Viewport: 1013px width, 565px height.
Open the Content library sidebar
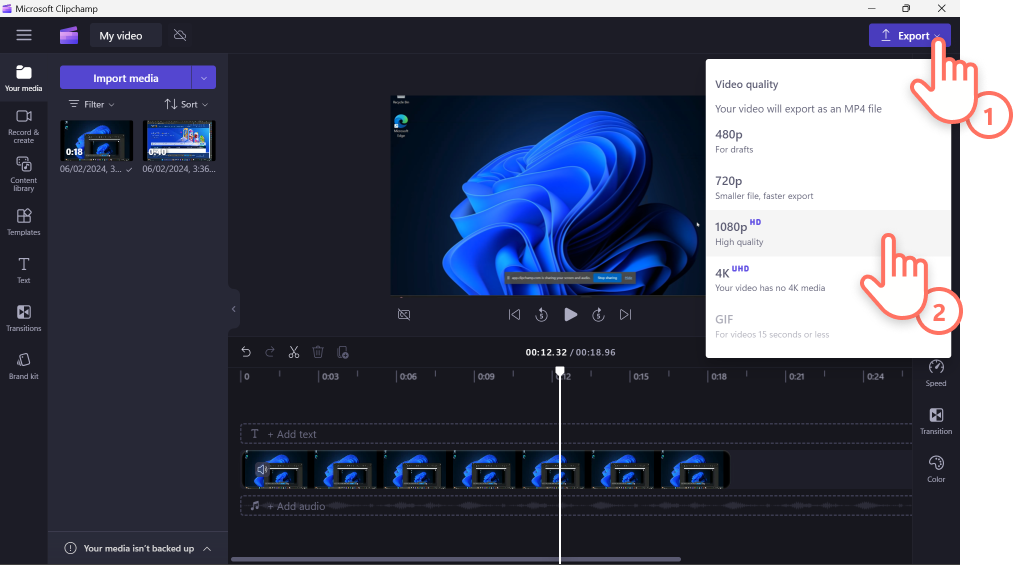coord(23,173)
